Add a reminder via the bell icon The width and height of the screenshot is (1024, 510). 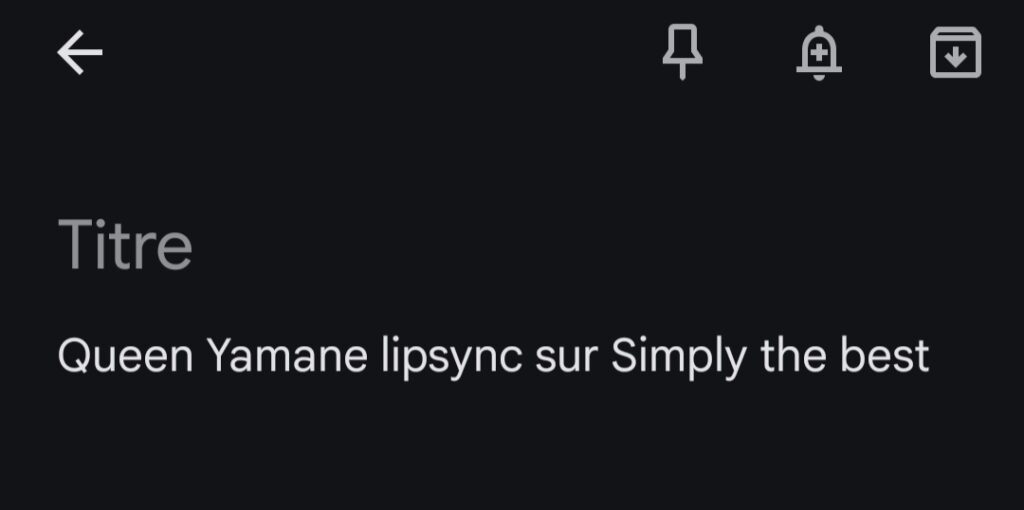click(x=819, y=52)
